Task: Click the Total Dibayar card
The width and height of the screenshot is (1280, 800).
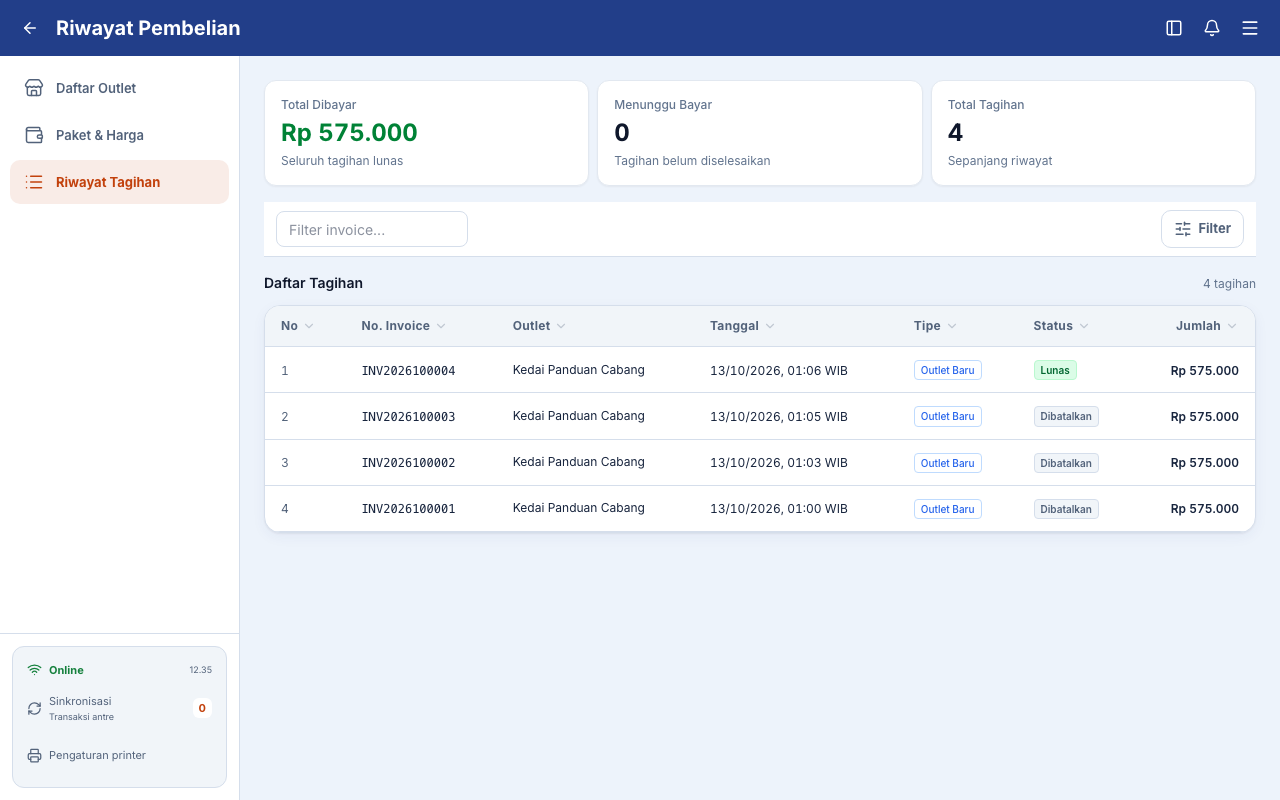Action: tap(426, 133)
